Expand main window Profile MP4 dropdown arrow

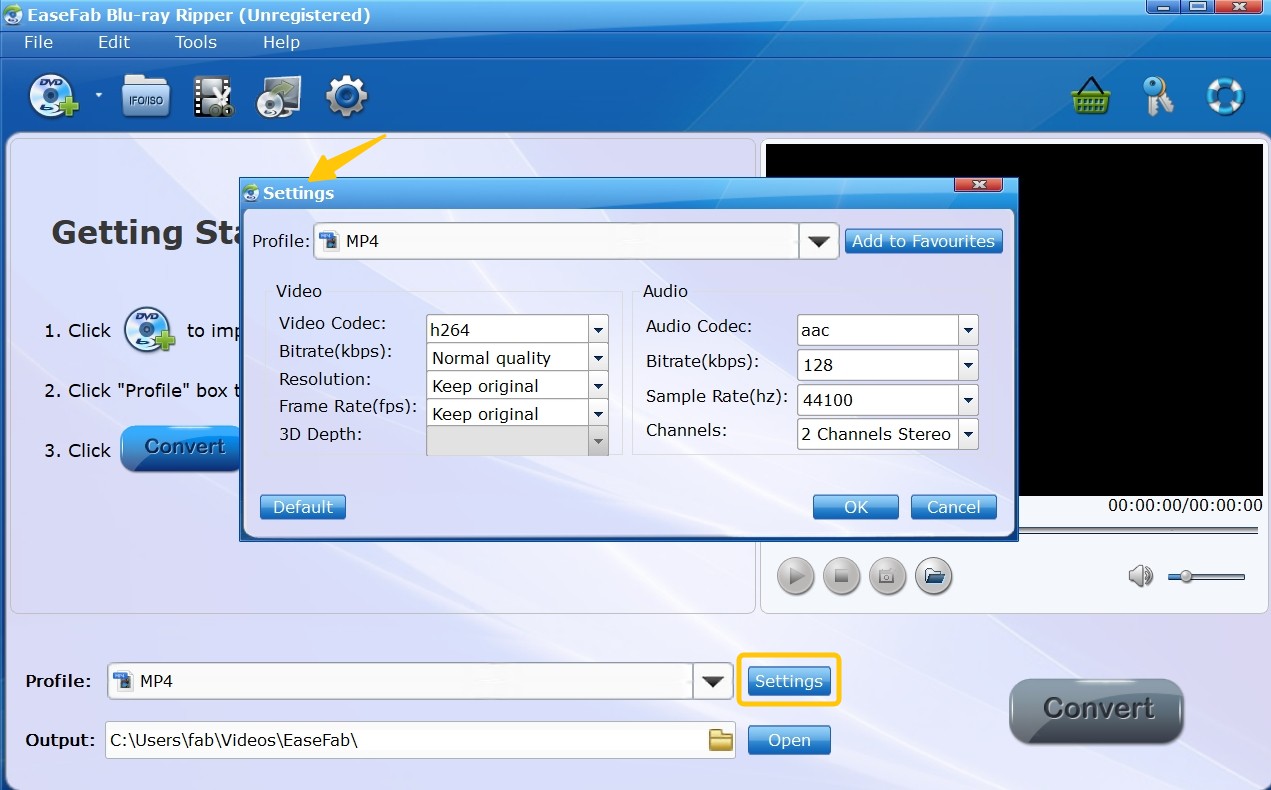pyautogui.click(x=712, y=682)
